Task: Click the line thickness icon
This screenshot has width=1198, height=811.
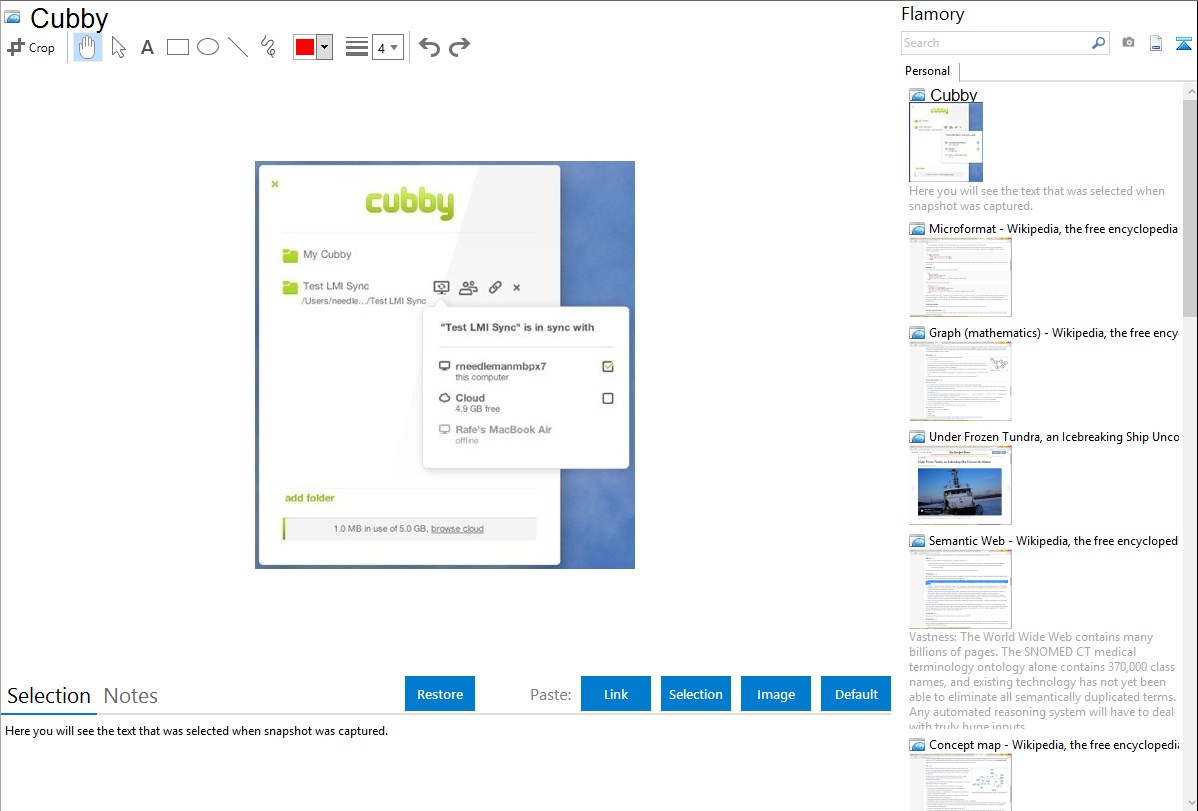Action: pyautogui.click(x=356, y=47)
